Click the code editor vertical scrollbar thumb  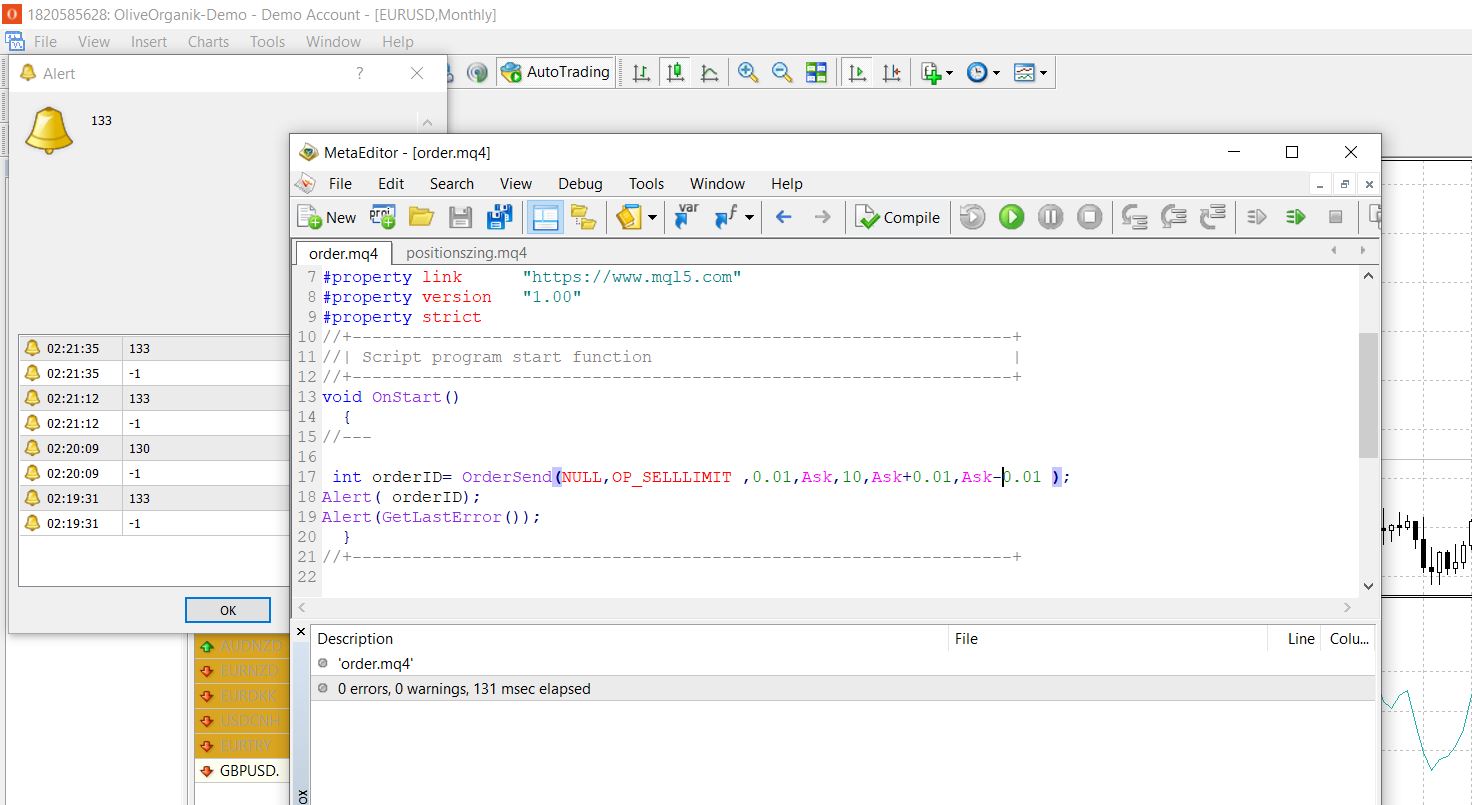(1368, 395)
